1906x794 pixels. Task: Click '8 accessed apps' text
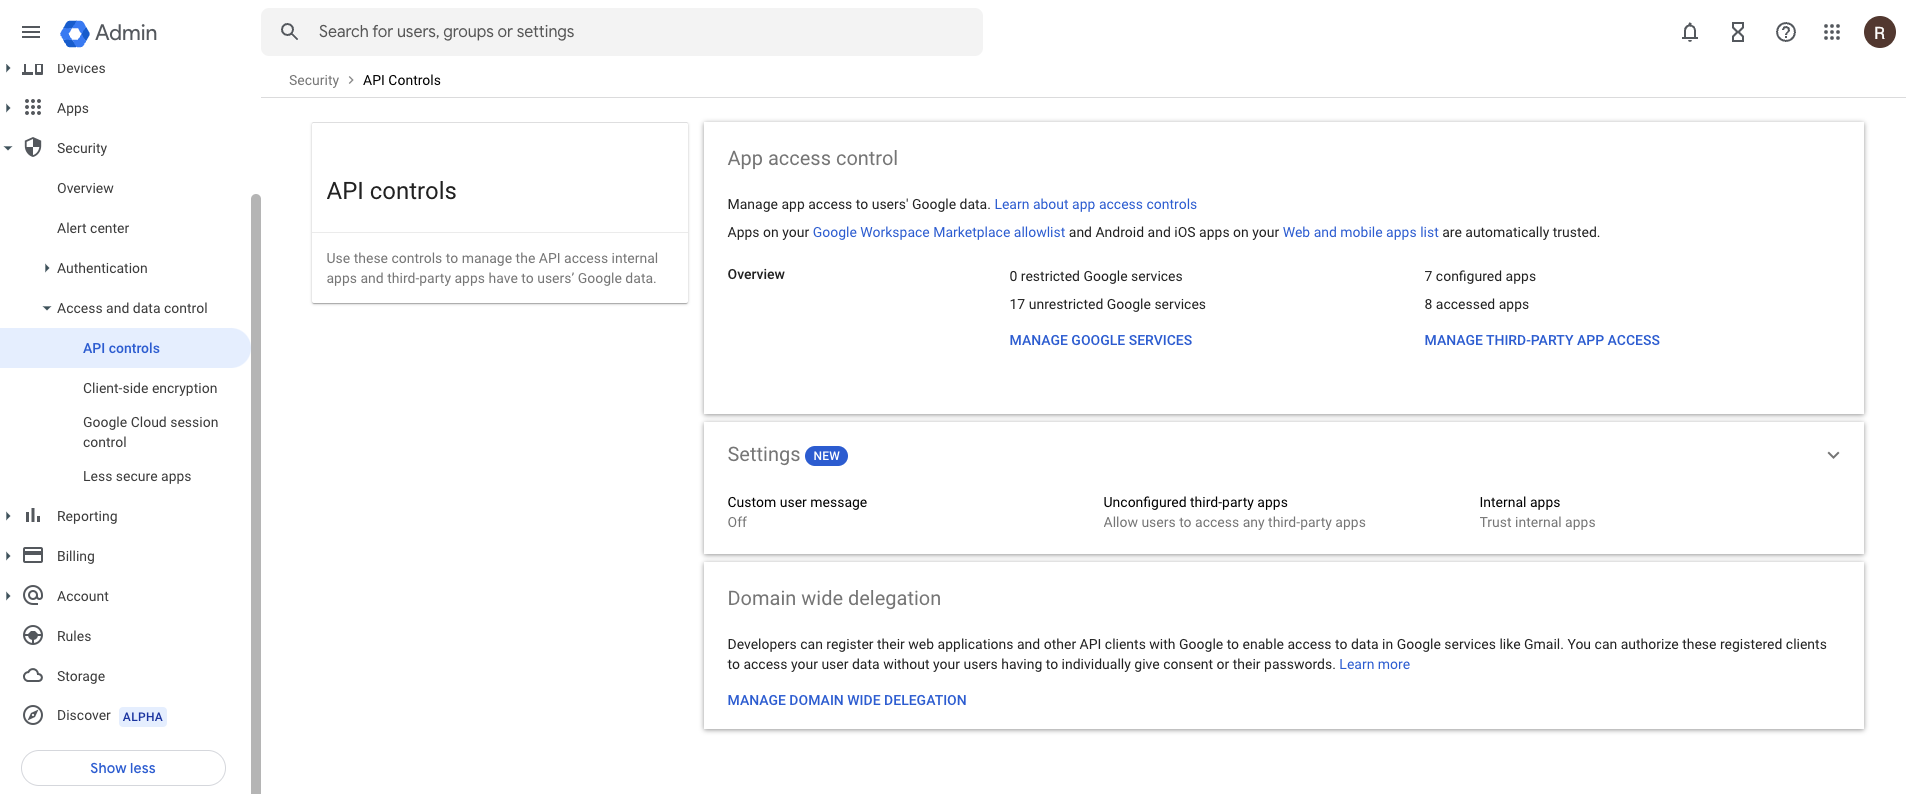click(1476, 304)
